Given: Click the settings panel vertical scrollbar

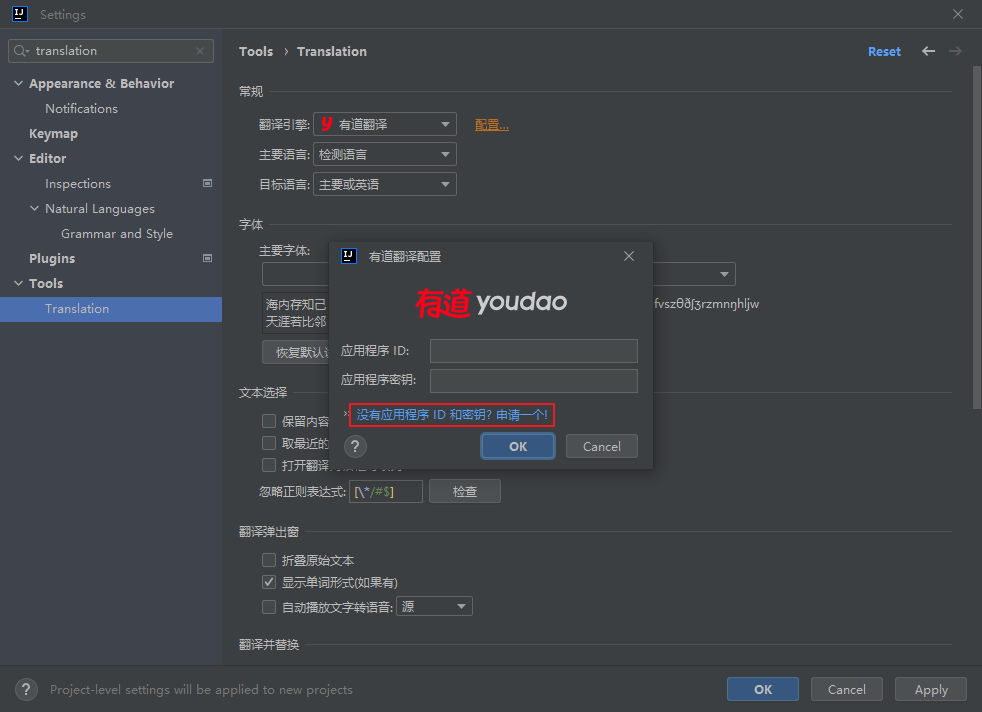Looking at the screenshot, I should (976, 237).
